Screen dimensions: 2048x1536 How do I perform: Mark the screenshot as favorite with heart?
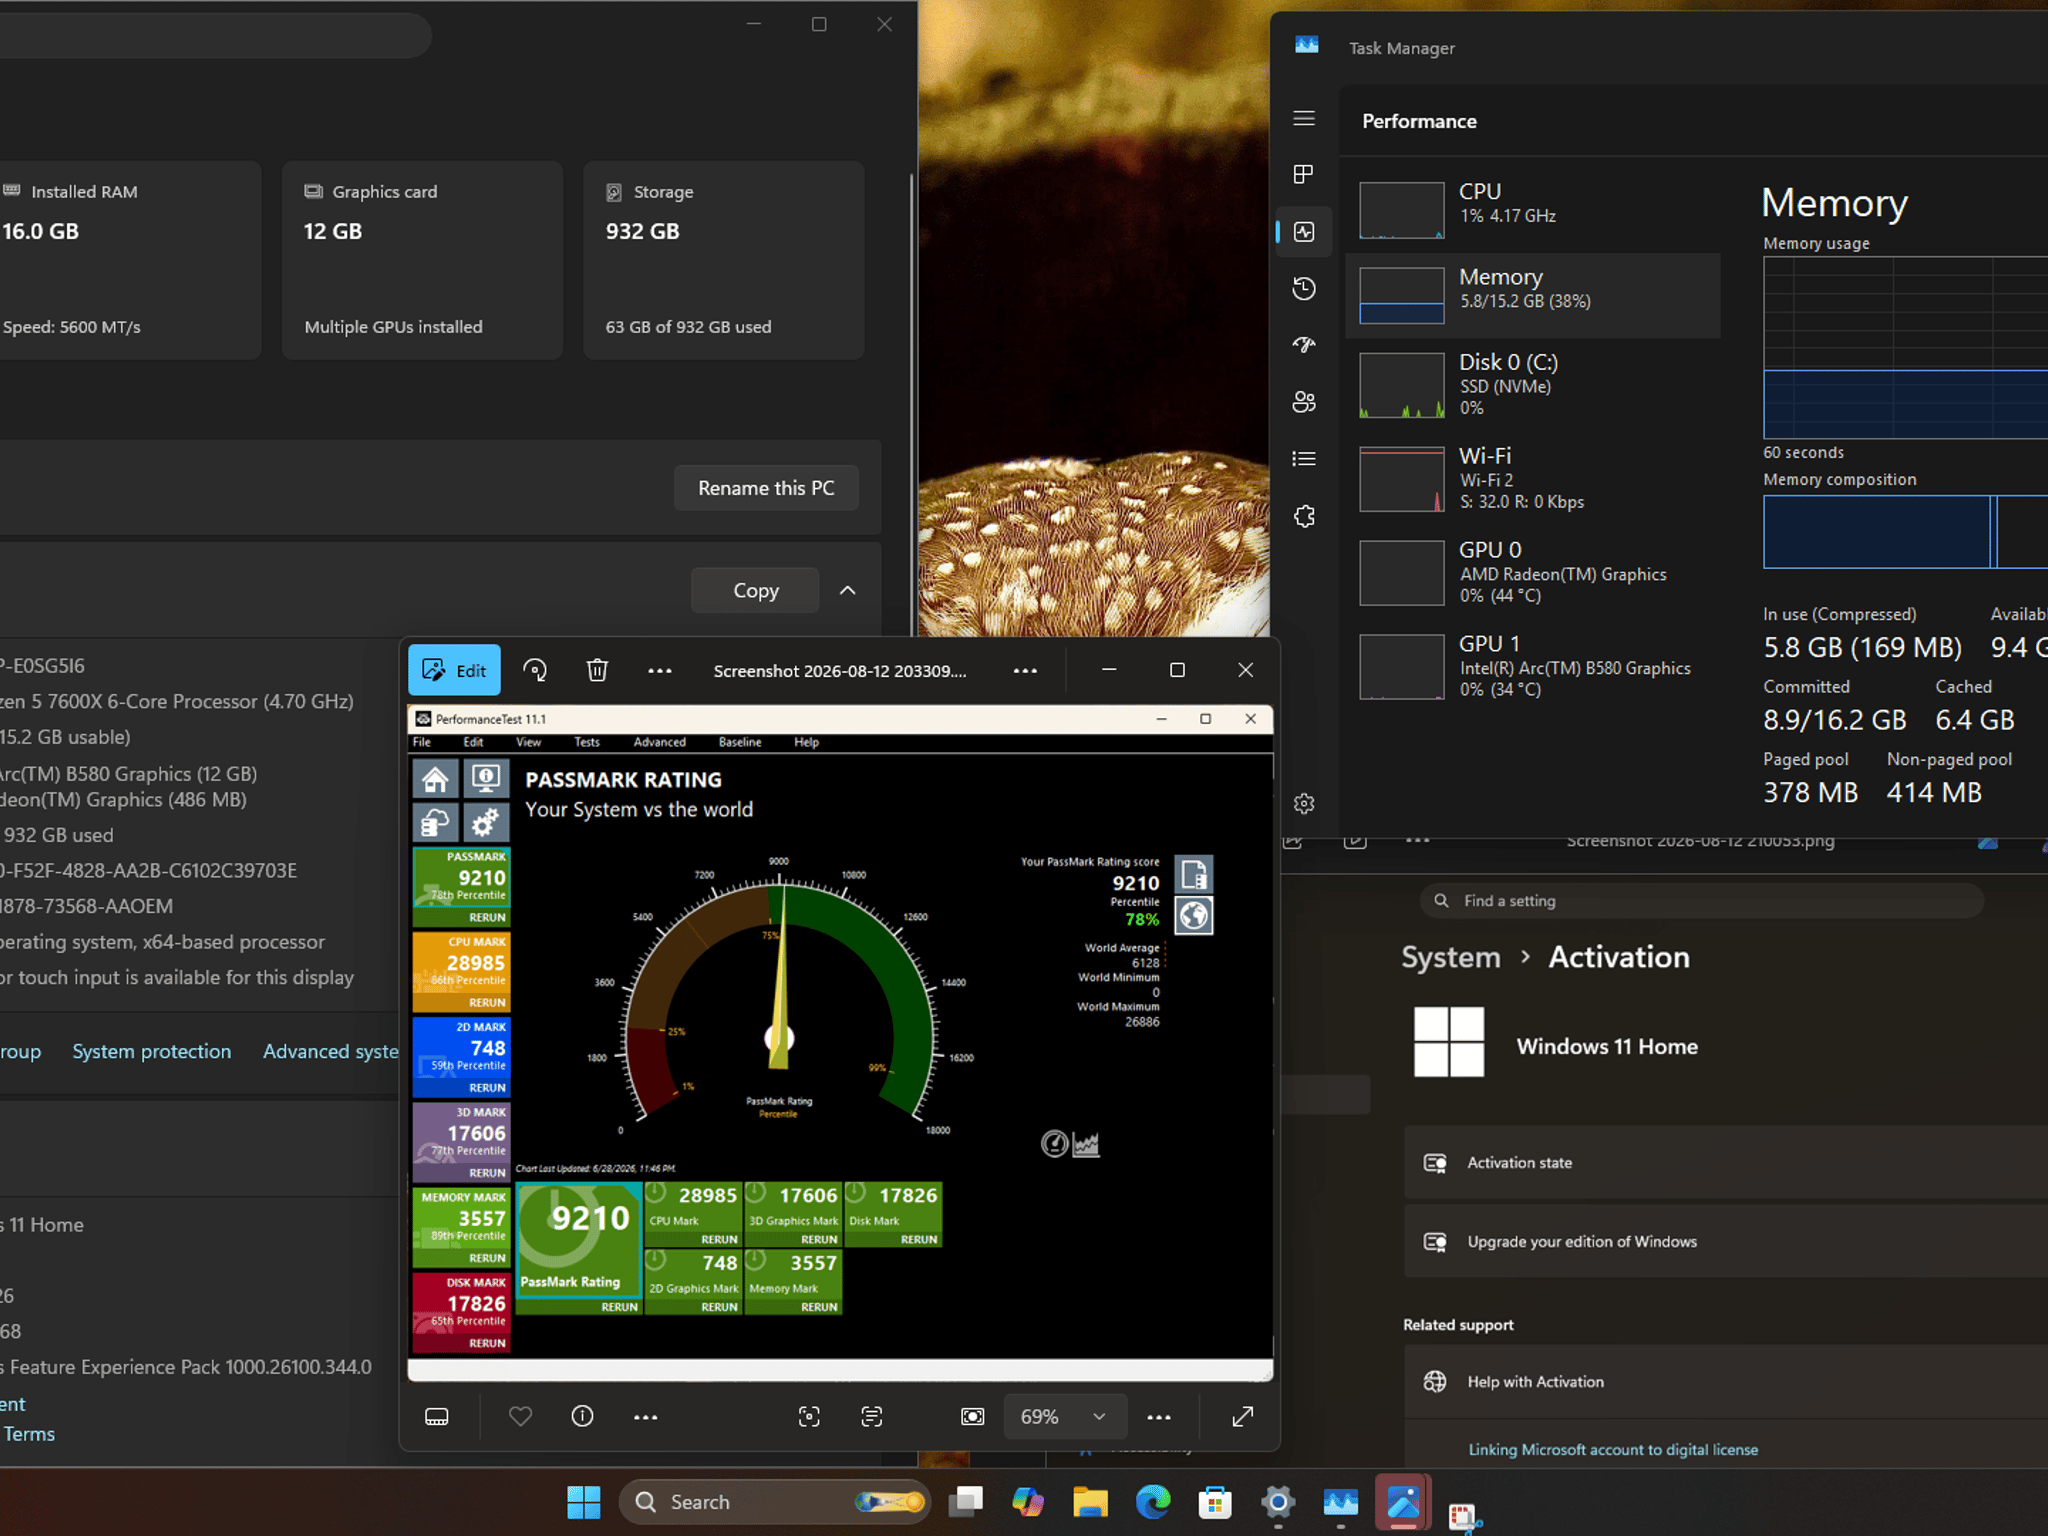(520, 1416)
